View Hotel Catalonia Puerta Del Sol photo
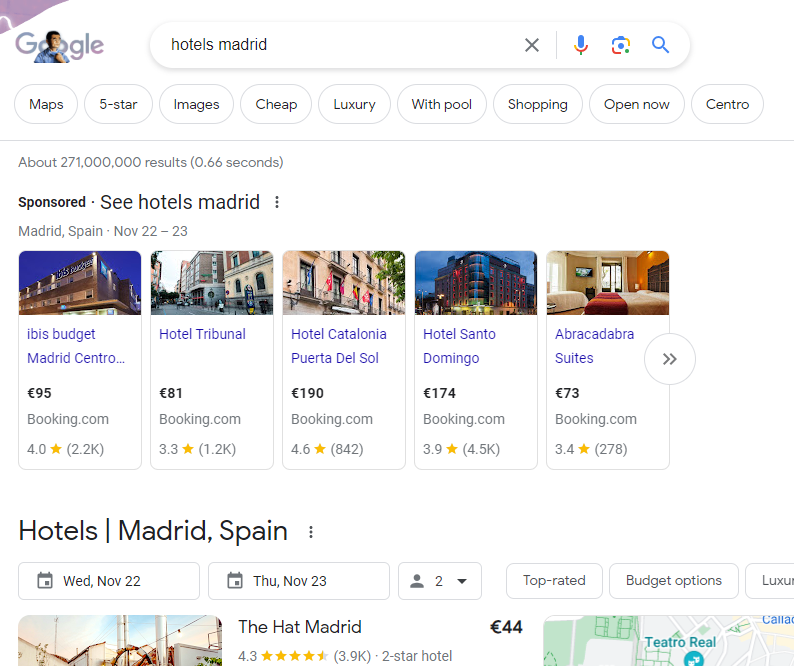The width and height of the screenshot is (794, 666). 344,283
